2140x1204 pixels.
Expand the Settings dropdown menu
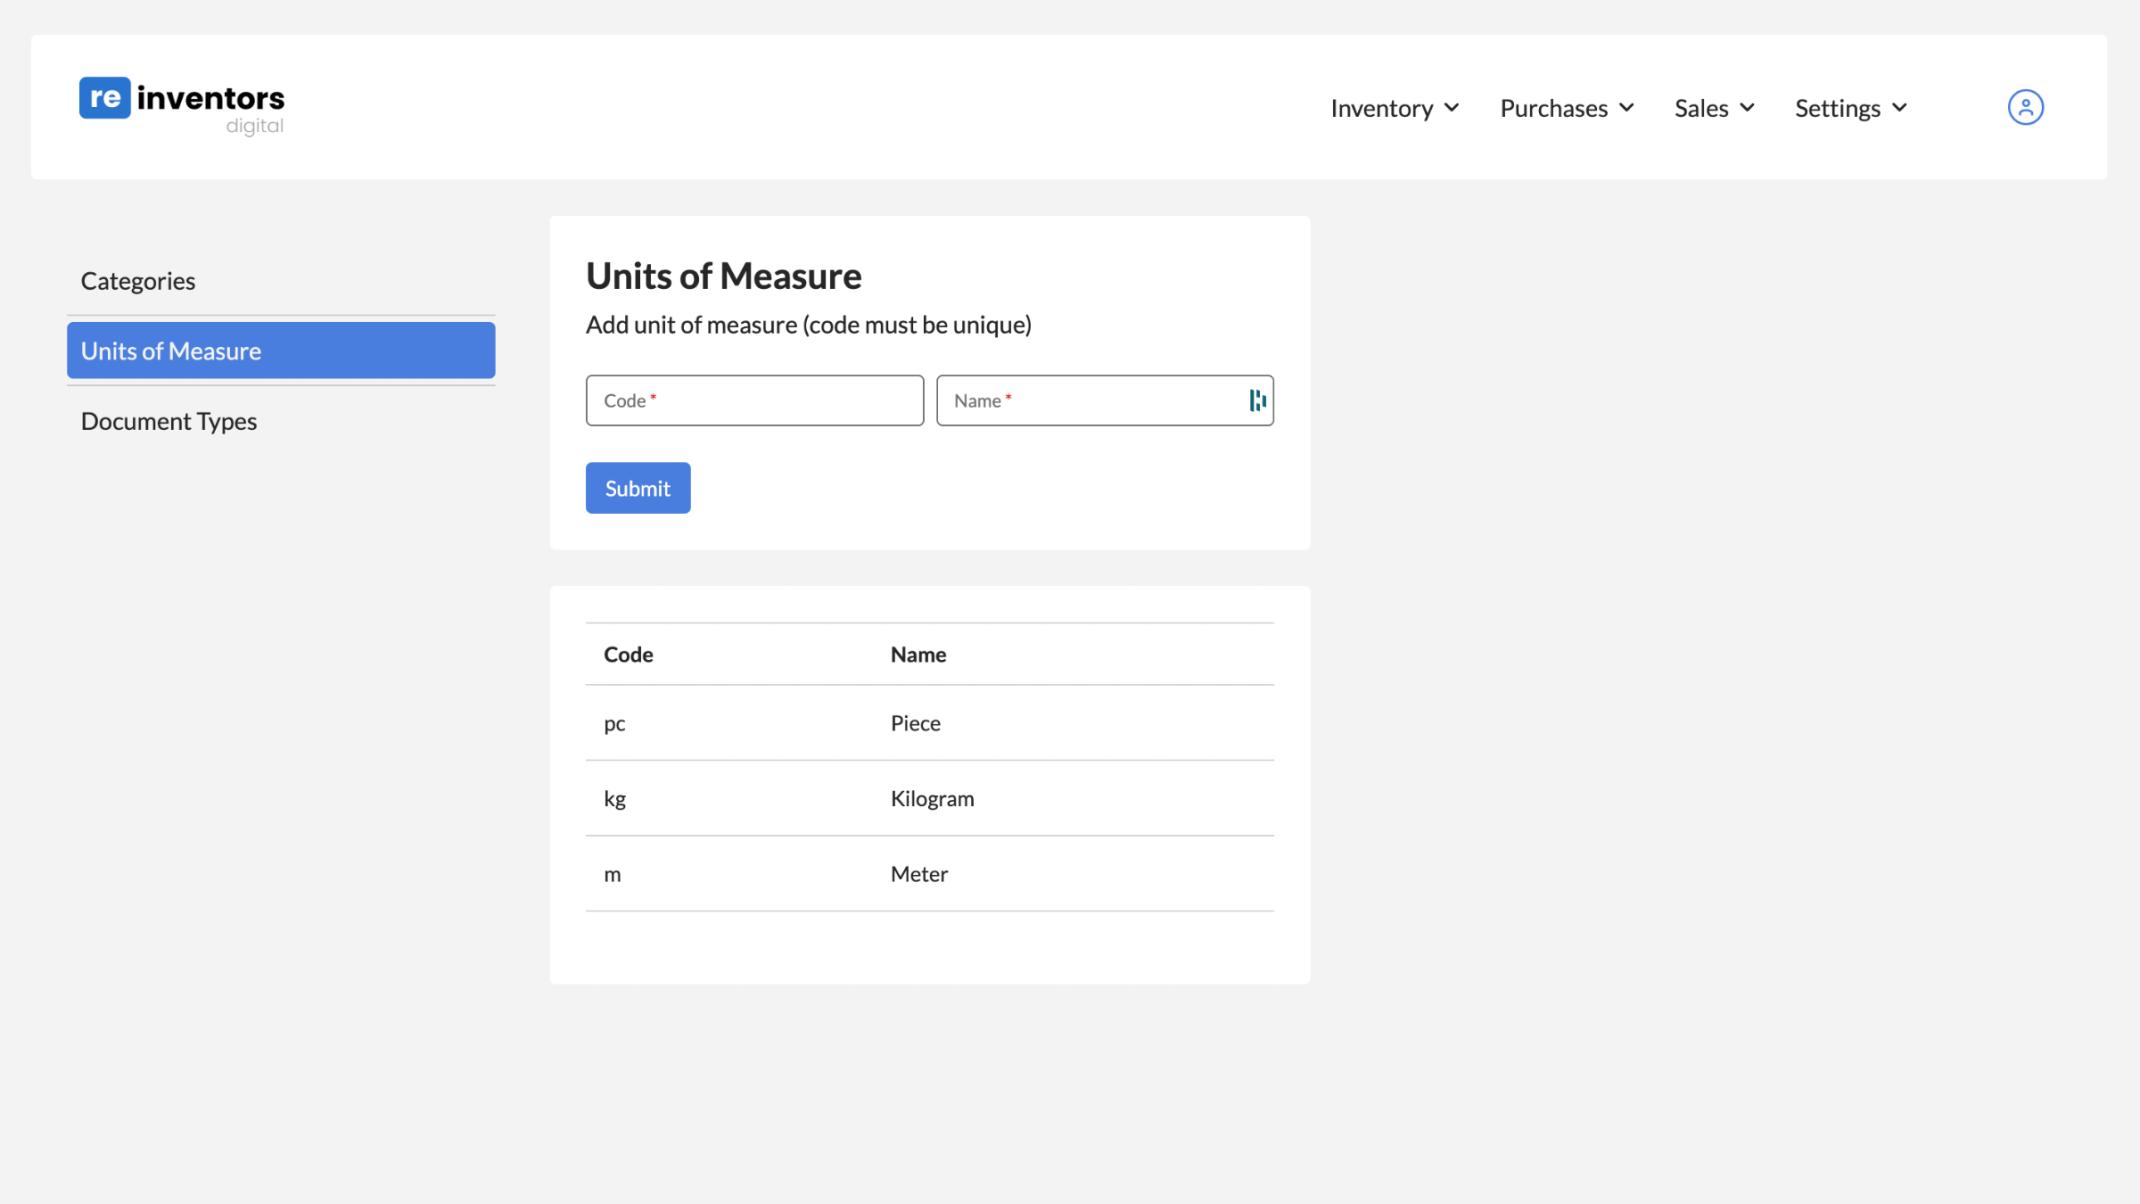click(1851, 108)
